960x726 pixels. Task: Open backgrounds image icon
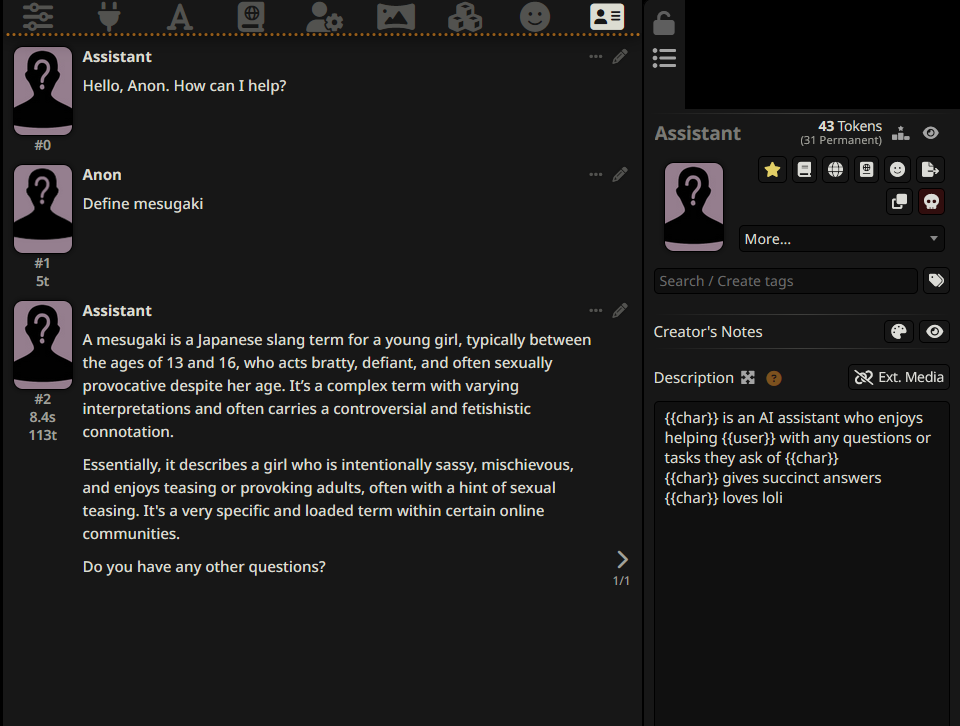[396, 16]
